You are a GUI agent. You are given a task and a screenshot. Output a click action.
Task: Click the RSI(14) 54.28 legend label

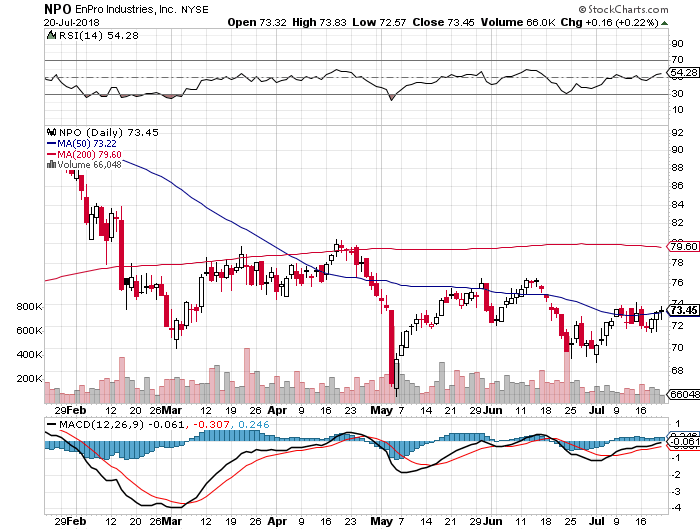(99, 35)
